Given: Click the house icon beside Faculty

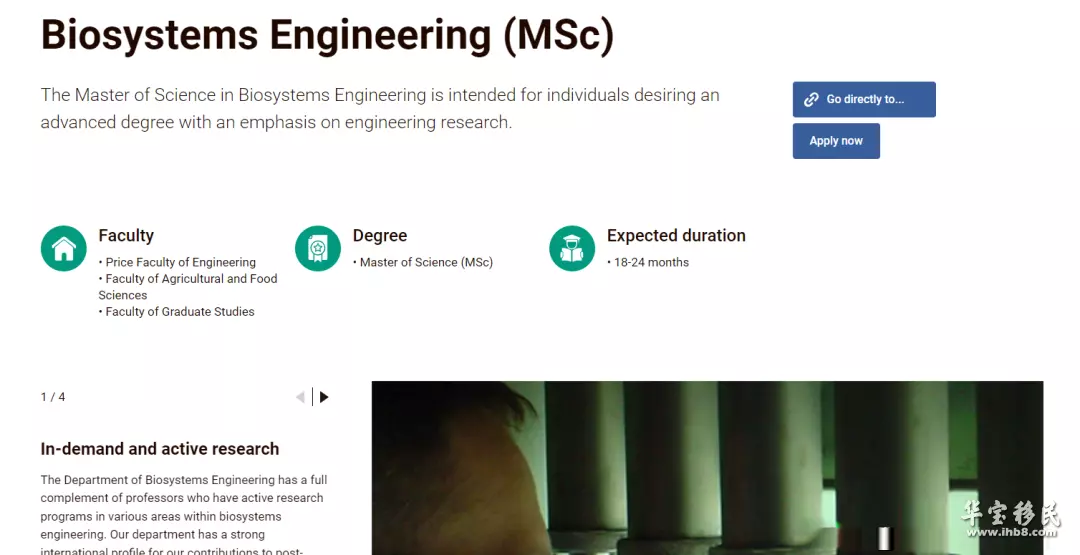Looking at the screenshot, I should (x=64, y=248).
